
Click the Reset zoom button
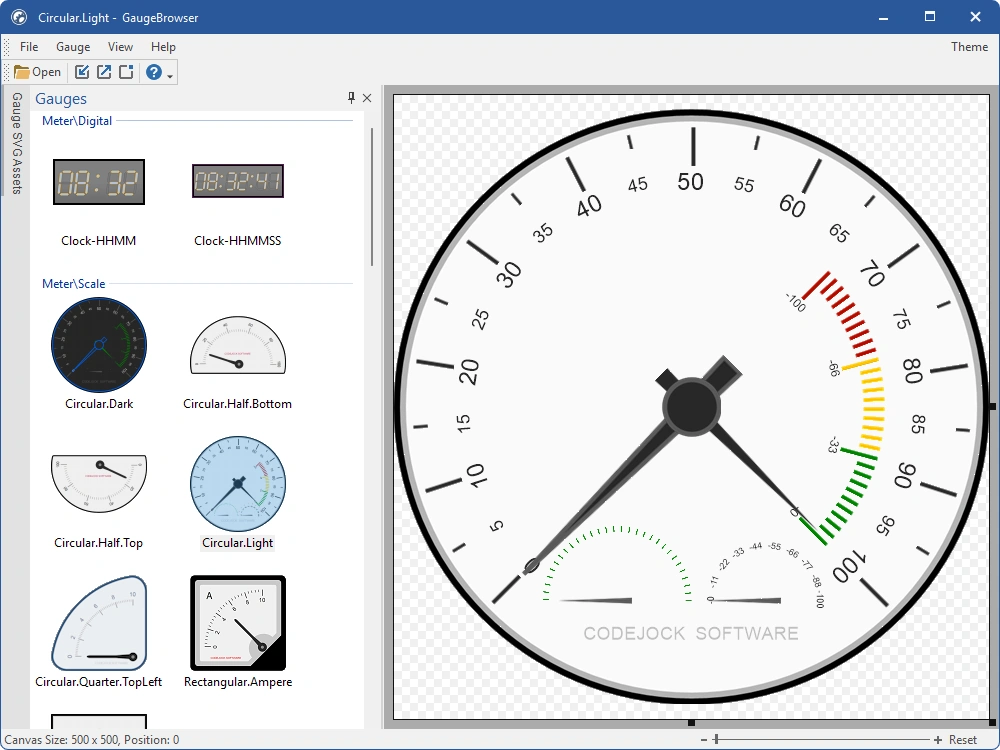point(963,740)
